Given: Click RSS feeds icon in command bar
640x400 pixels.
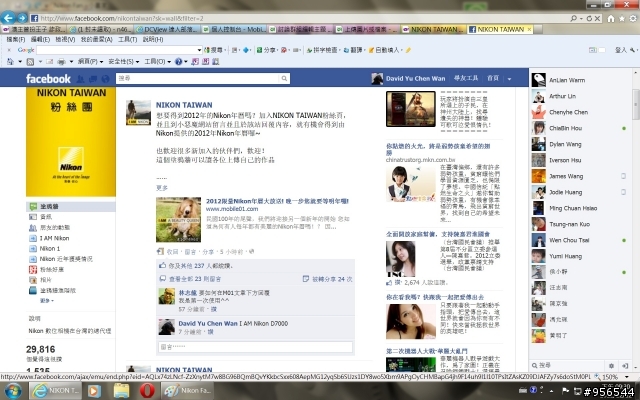Looking at the screenshot, I should point(30,62).
